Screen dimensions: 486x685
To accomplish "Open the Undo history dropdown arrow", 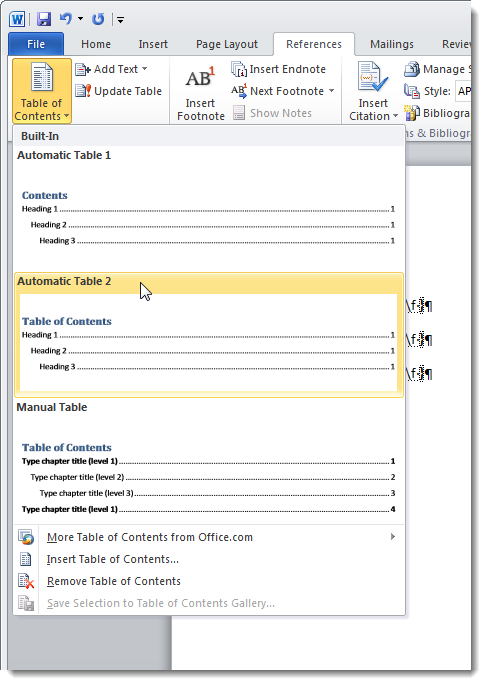I will click(x=80, y=19).
